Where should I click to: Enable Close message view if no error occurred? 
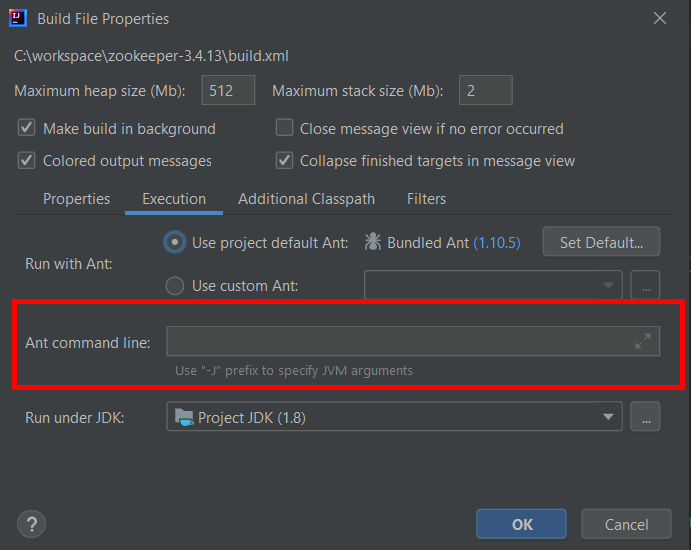click(284, 128)
